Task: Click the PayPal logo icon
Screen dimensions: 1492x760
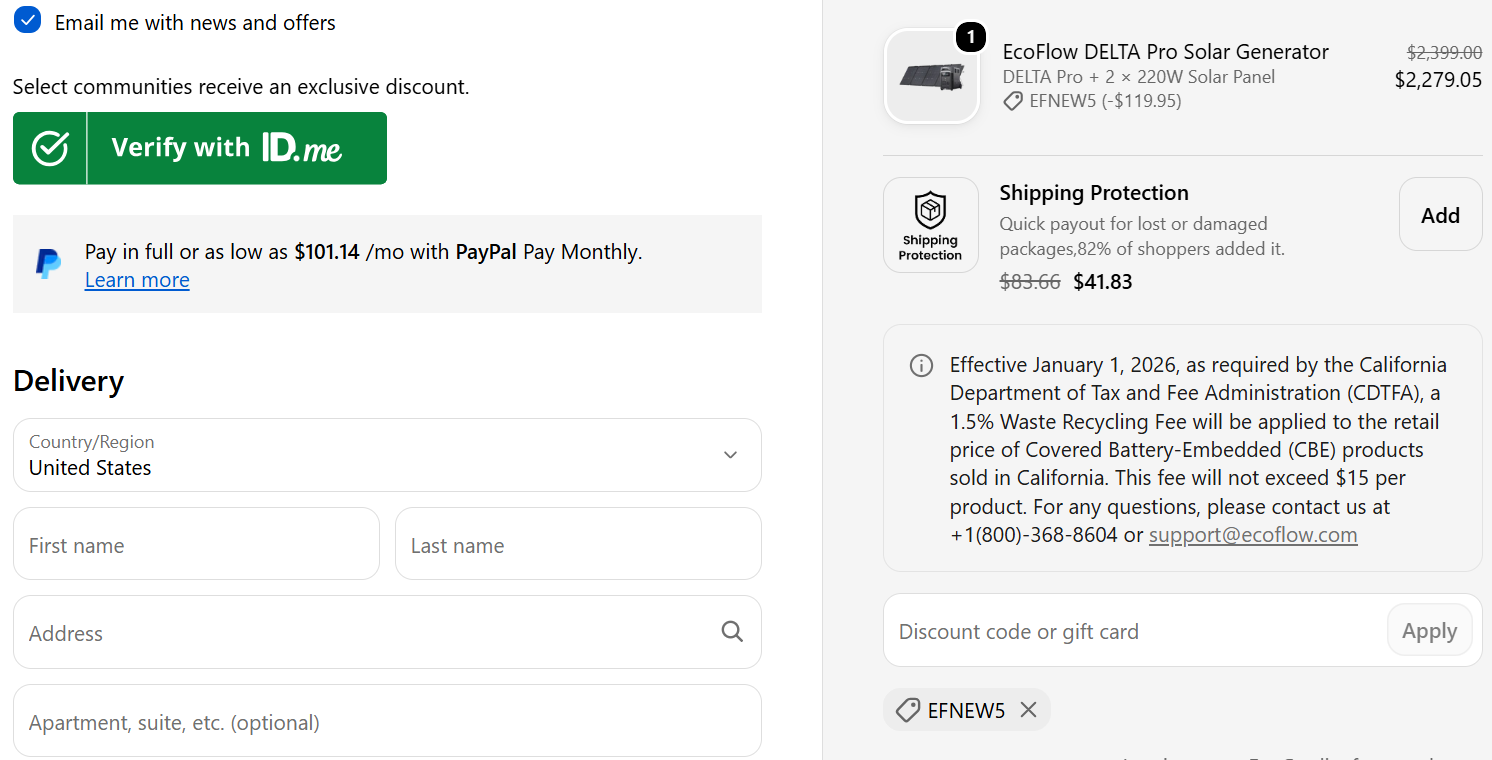Action: click(48, 263)
